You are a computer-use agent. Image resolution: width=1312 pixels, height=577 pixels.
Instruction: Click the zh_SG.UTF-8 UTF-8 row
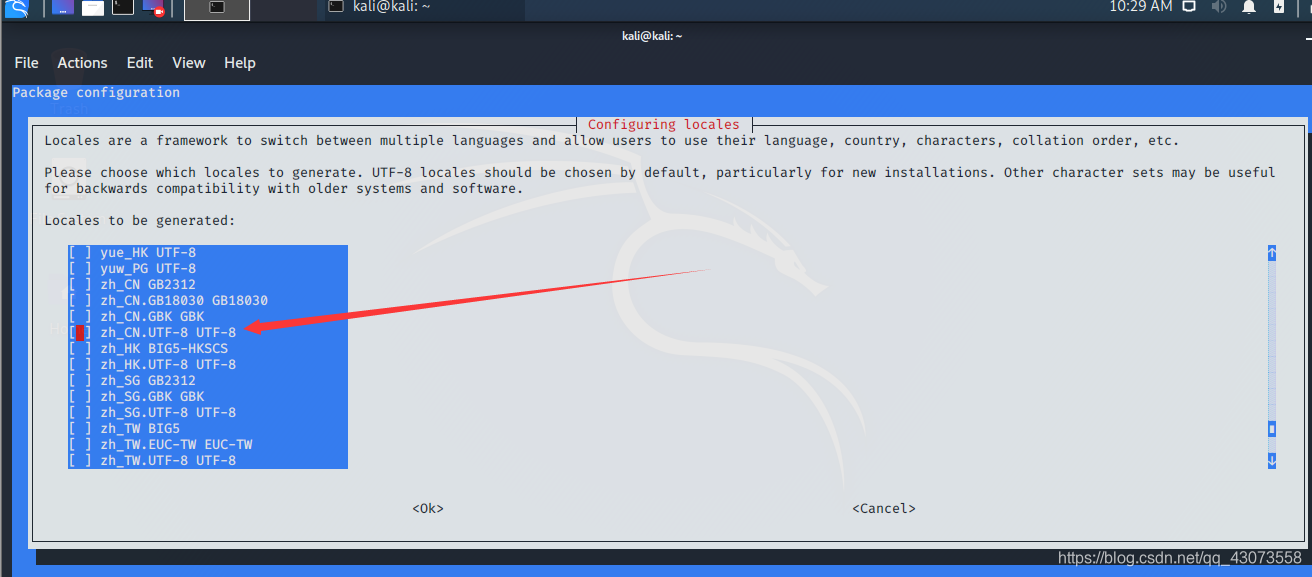(208, 413)
